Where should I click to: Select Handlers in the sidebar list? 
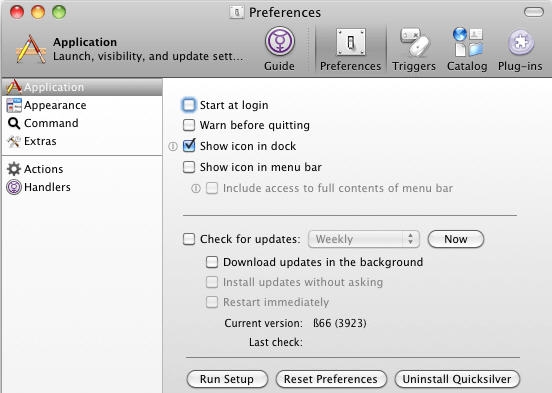82,187
